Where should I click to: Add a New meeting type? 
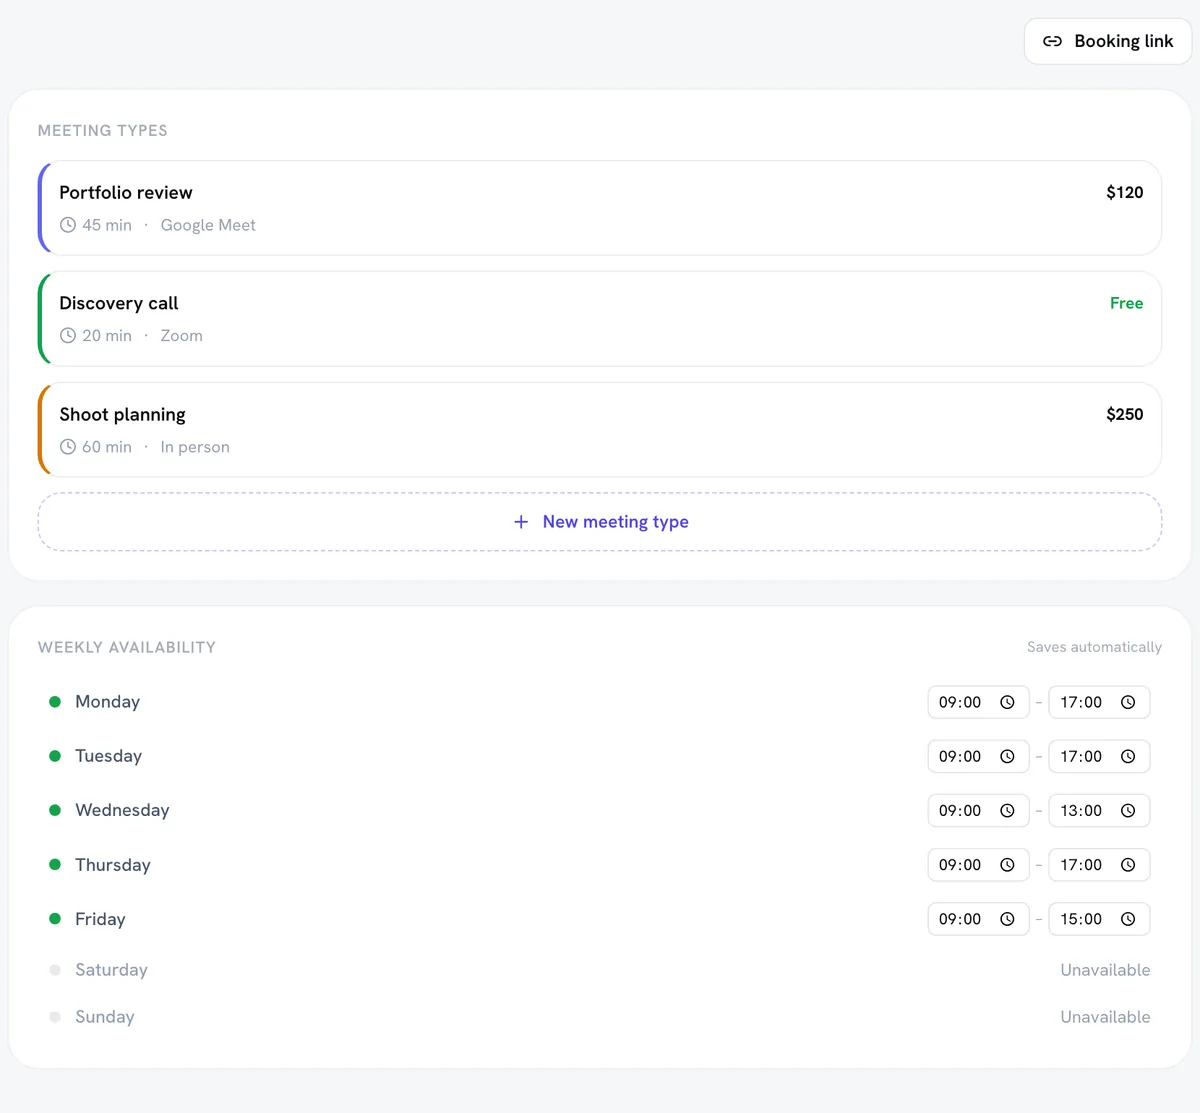click(x=600, y=522)
